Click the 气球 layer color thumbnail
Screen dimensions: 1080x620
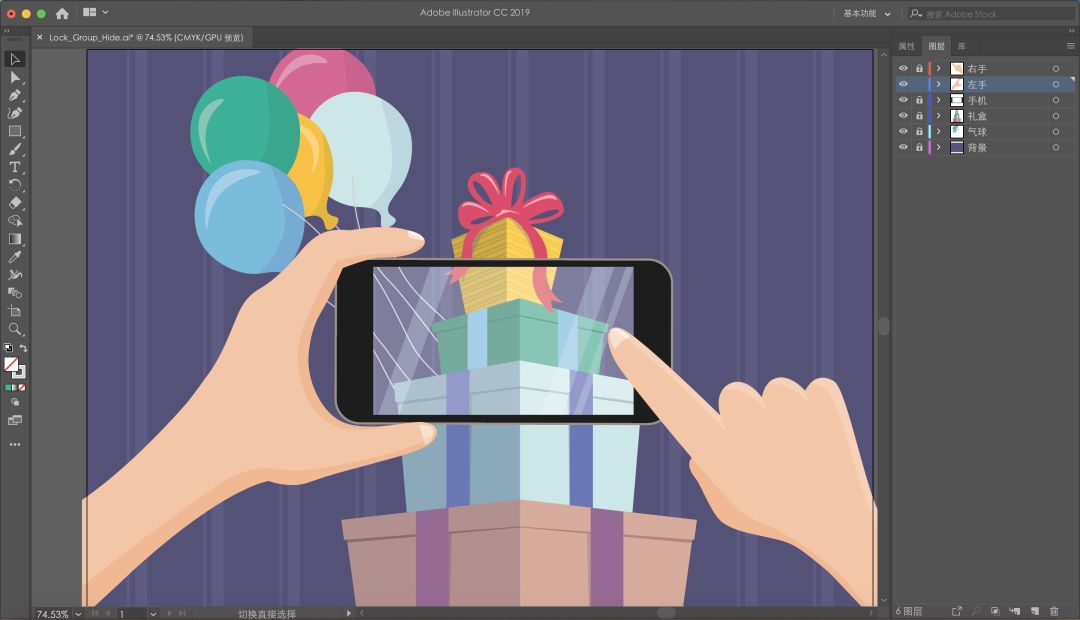pos(957,132)
